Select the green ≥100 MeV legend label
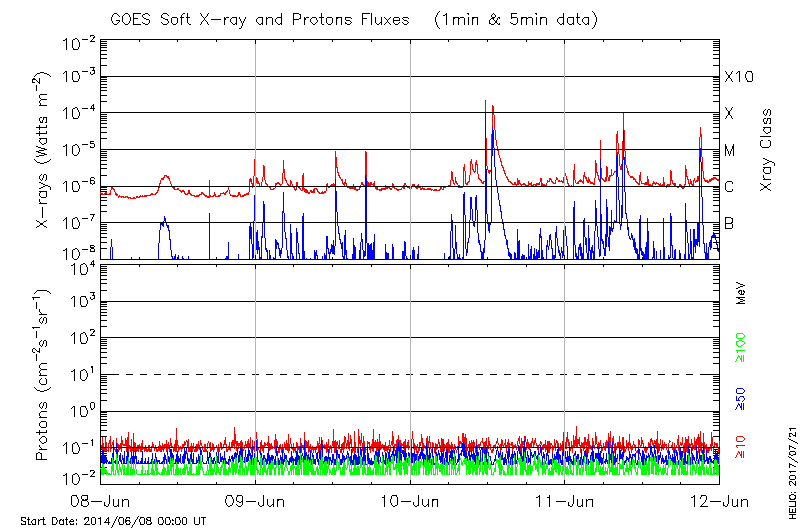800x530 pixels. click(742, 343)
